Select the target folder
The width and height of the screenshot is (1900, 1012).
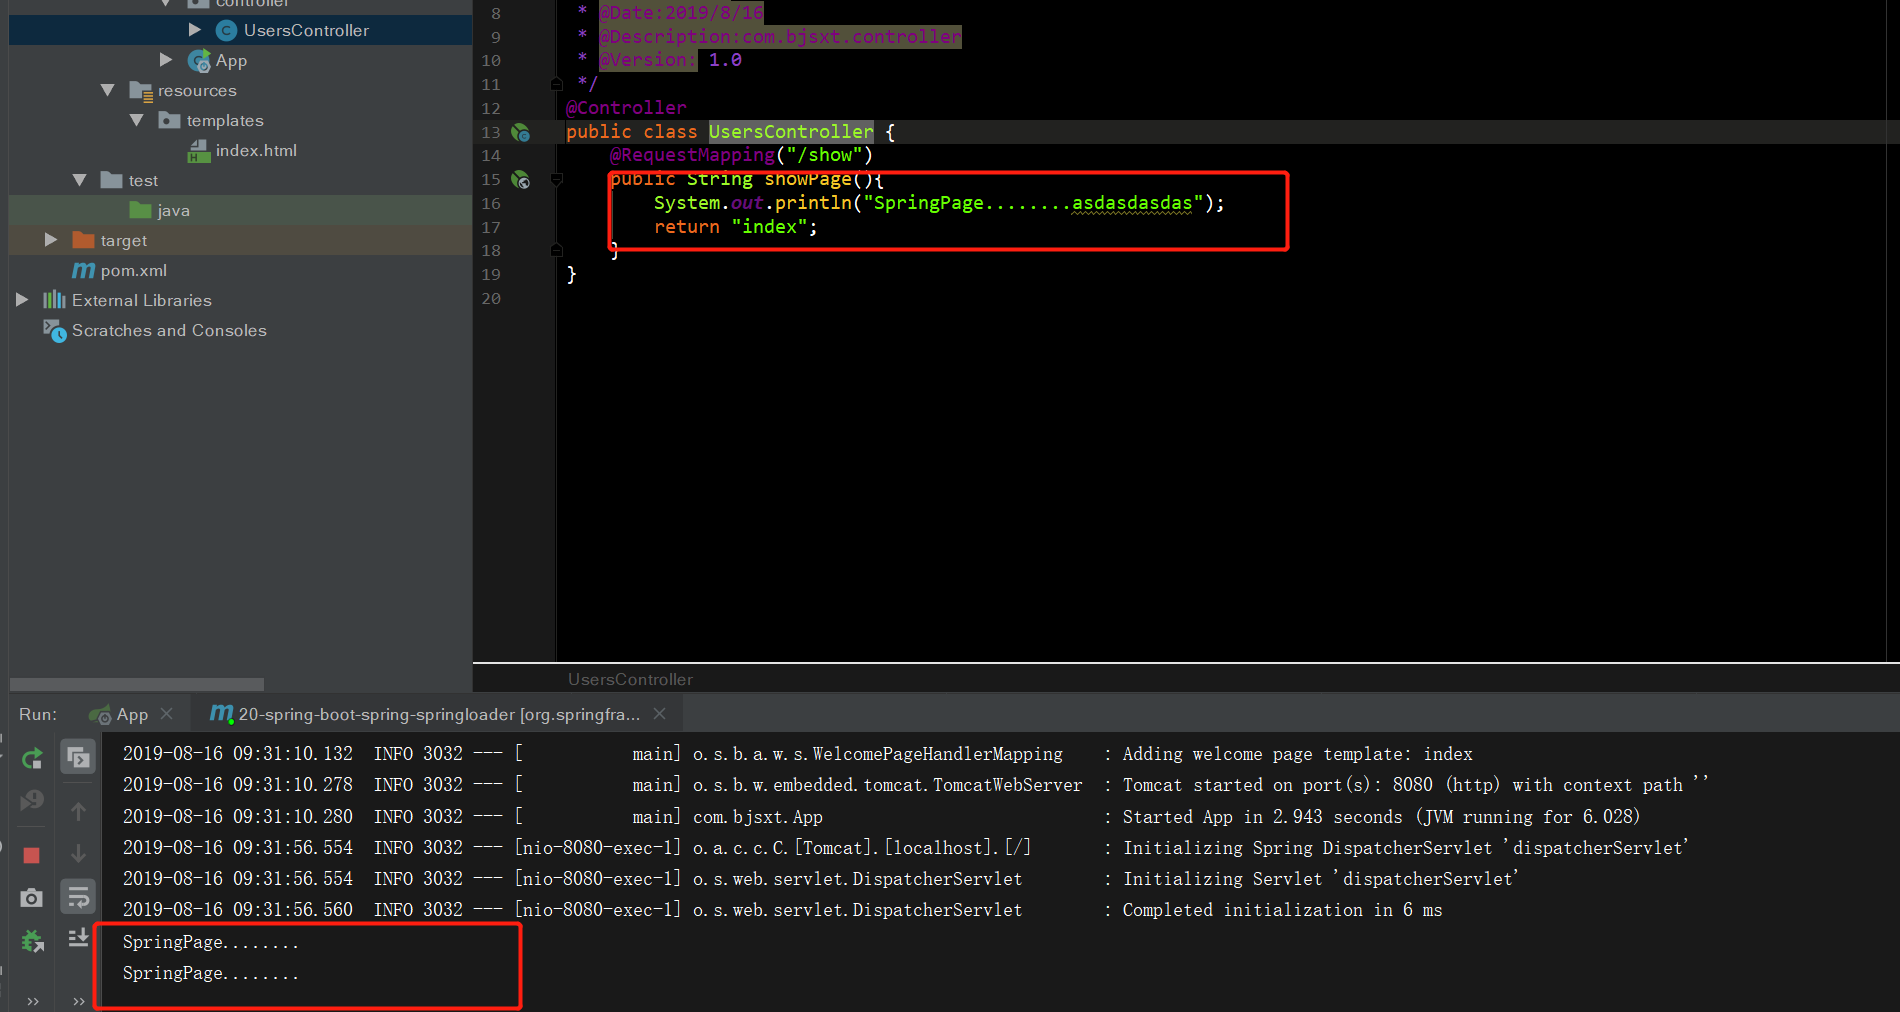(x=123, y=240)
